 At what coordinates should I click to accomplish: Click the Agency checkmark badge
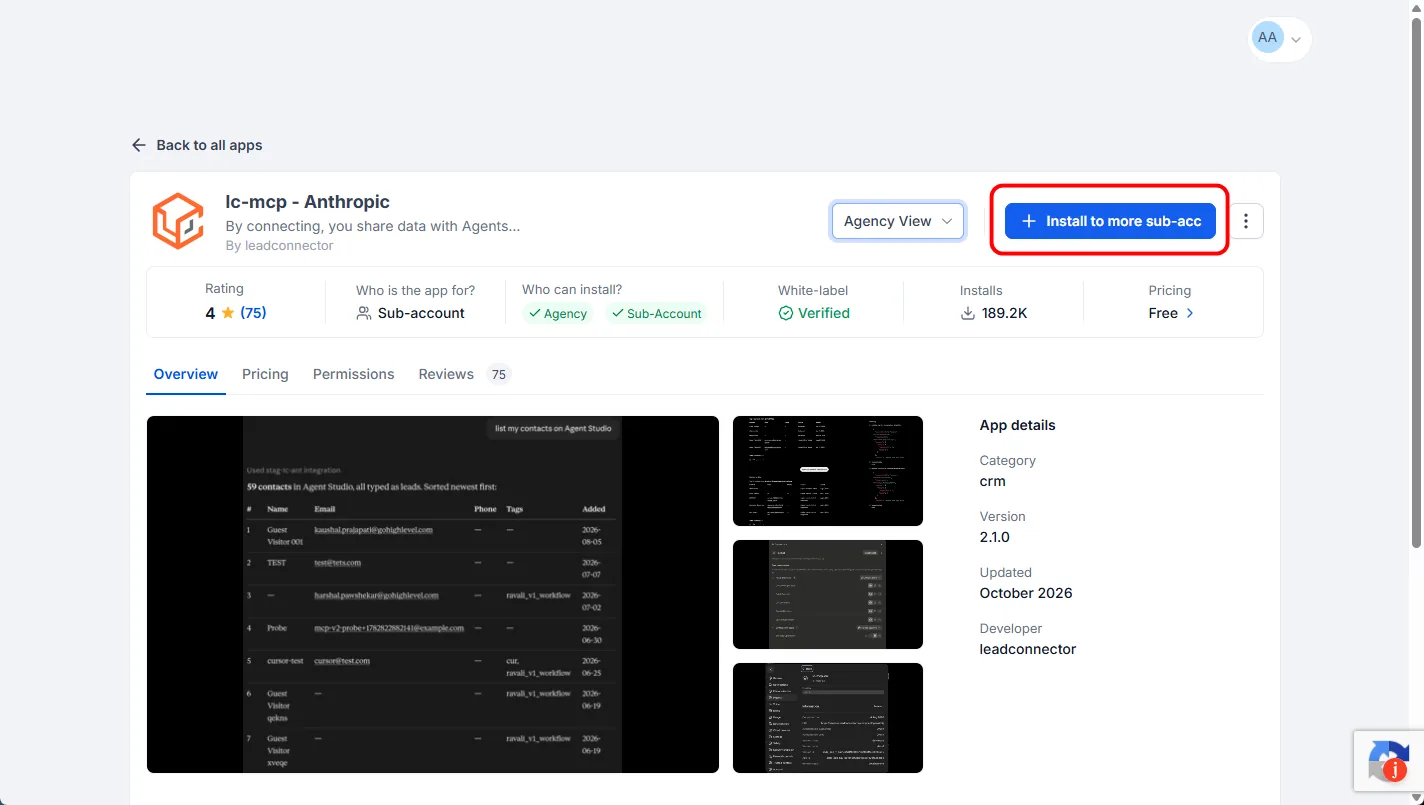click(x=558, y=313)
